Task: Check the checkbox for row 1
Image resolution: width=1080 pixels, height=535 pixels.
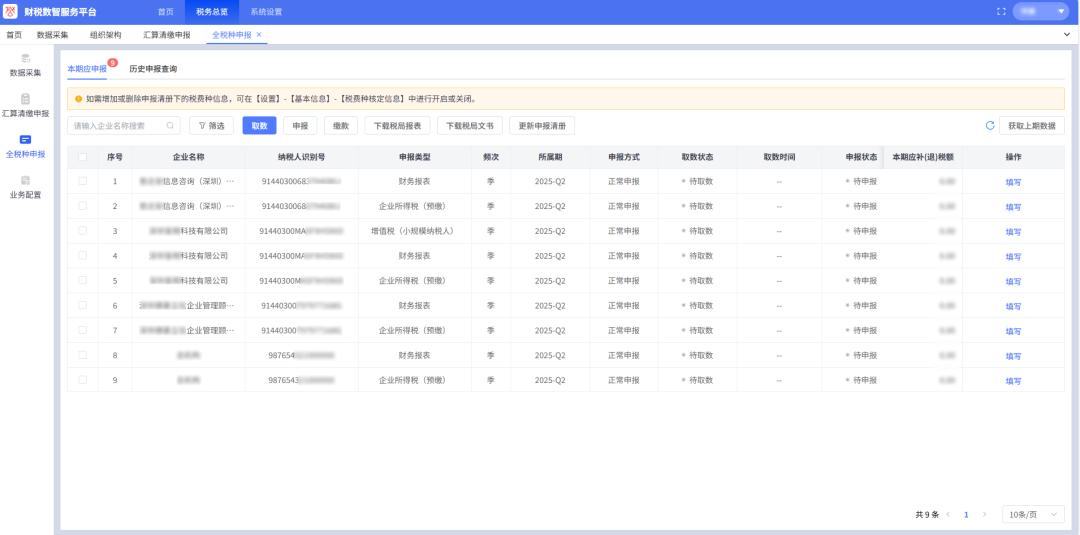Action: click(x=82, y=181)
